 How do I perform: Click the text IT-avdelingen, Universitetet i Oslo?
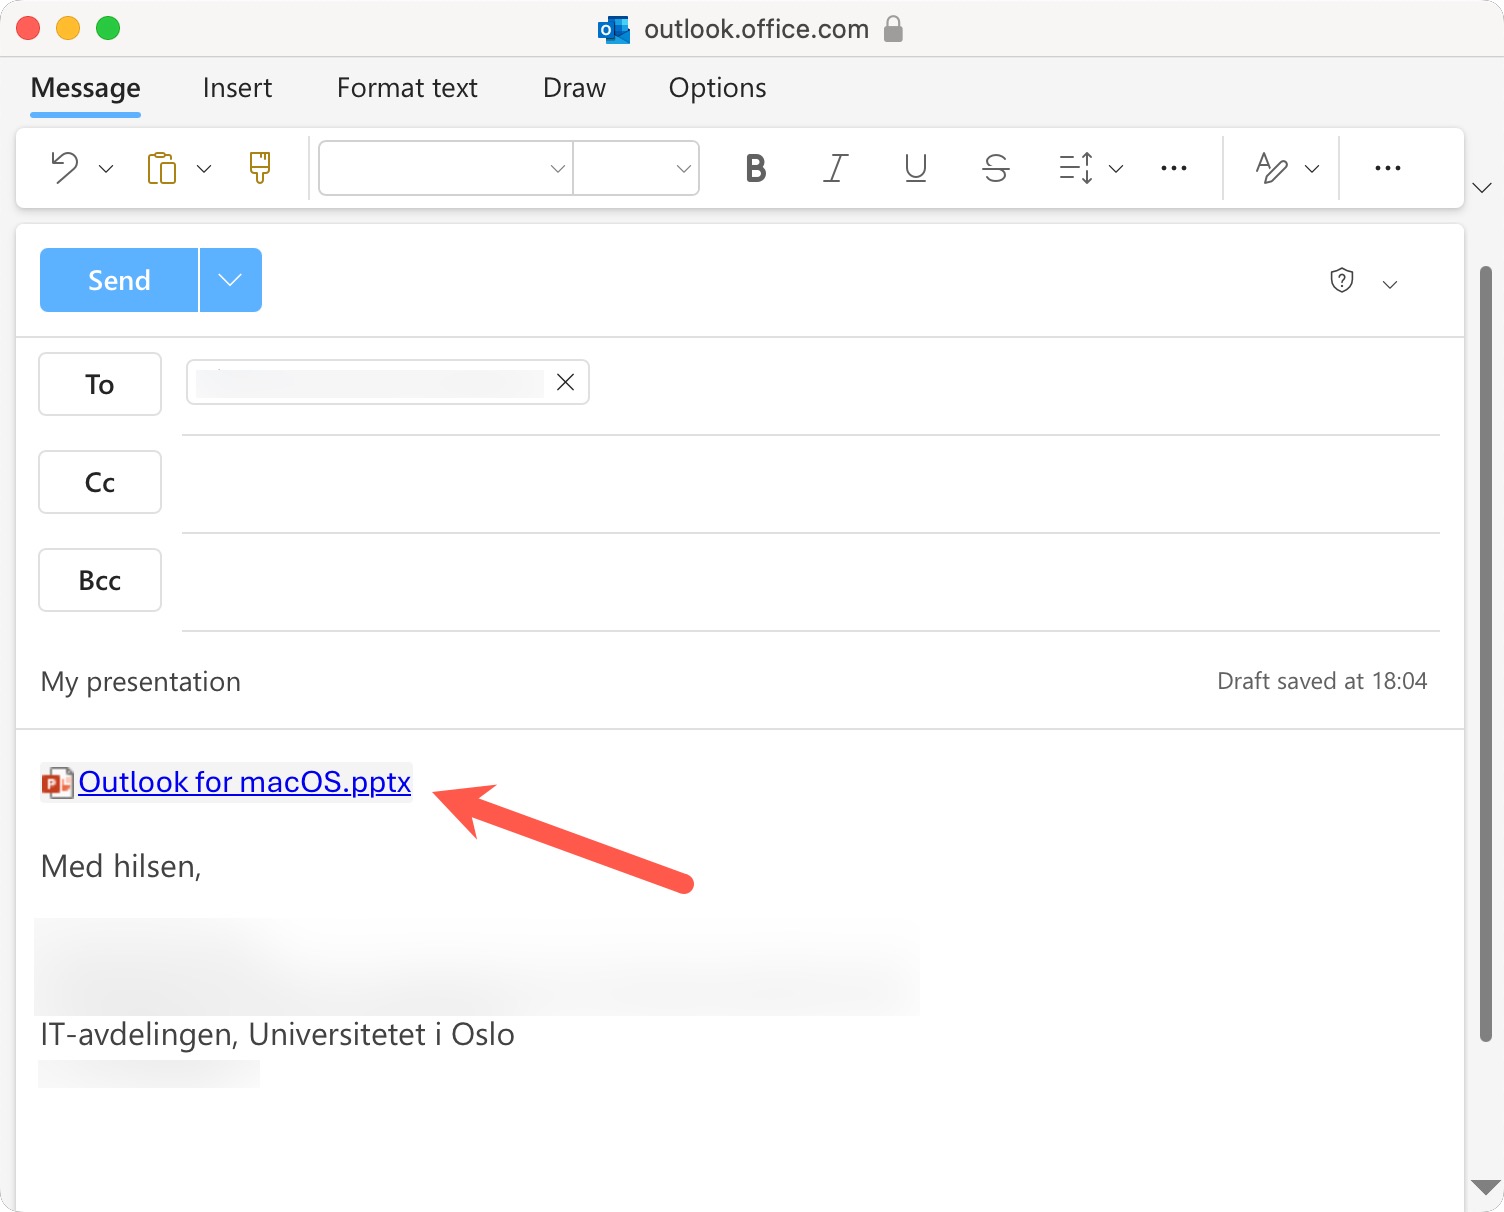[278, 1034]
